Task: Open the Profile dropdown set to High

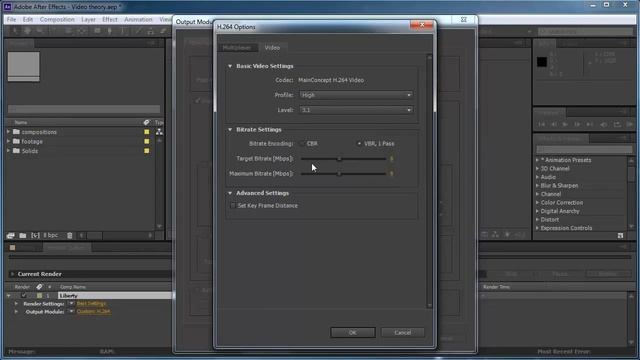Action: click(x=356, y=95)
